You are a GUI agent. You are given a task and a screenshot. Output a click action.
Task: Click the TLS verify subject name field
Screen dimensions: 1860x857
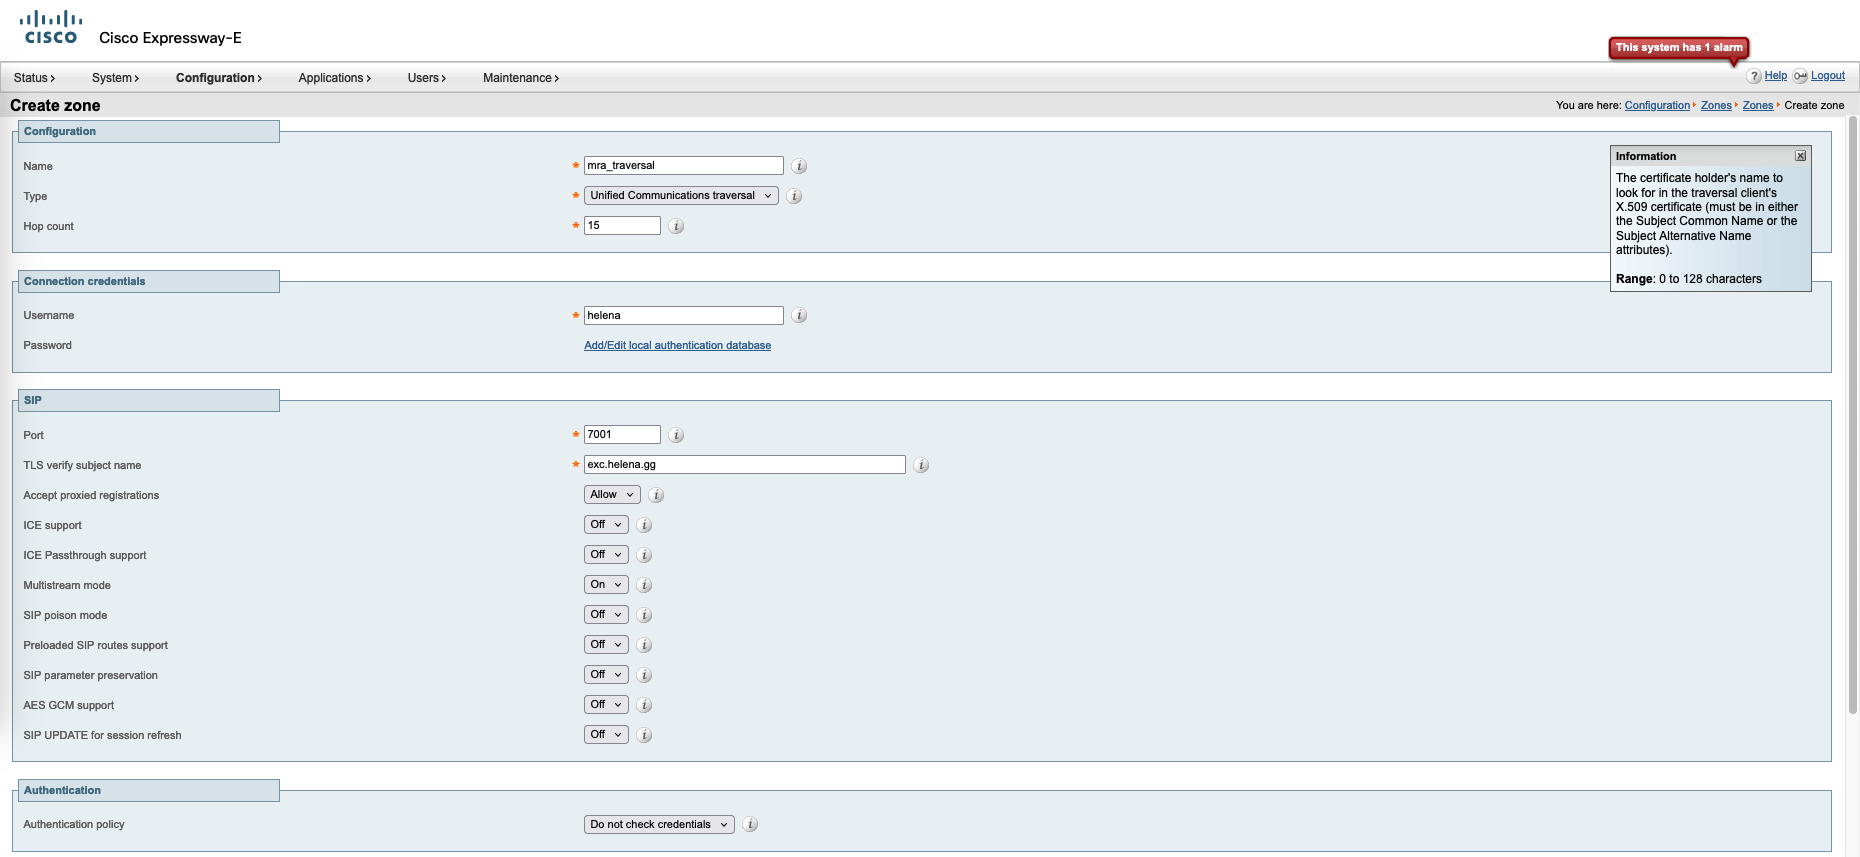pos(744,465)
